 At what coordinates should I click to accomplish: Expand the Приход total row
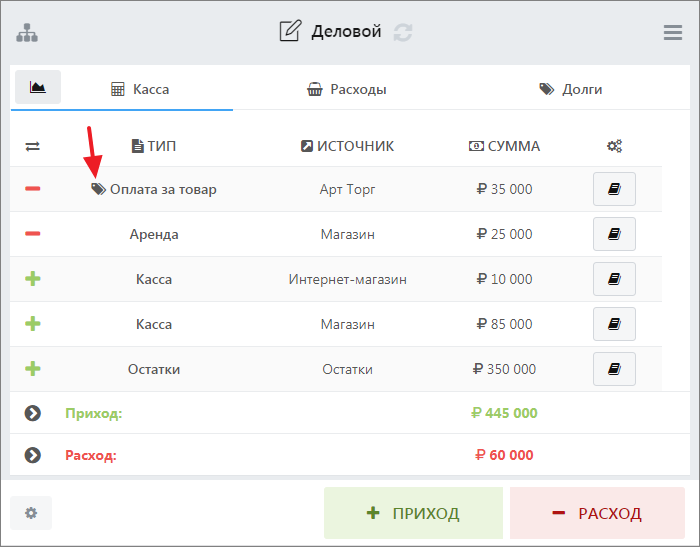(x=33, y=413)
